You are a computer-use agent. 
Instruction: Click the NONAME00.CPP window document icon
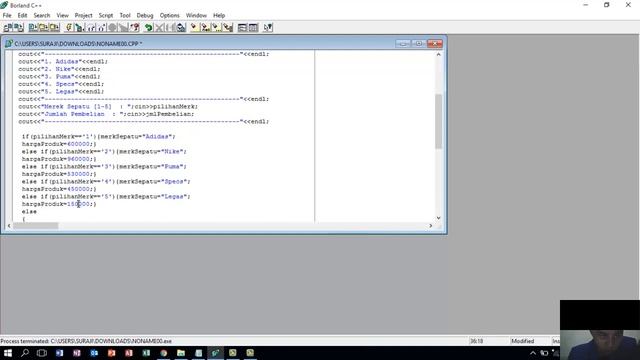point(9,43)
